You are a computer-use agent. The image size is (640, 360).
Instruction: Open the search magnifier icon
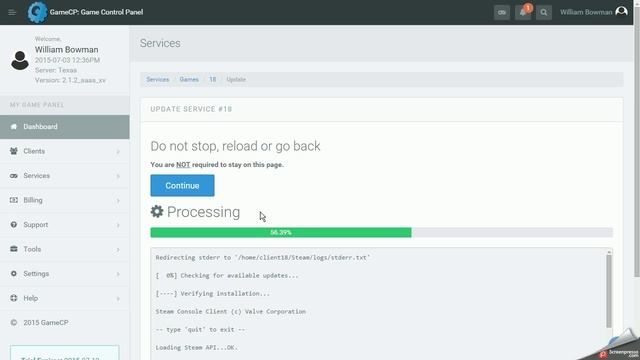(544, 12)
